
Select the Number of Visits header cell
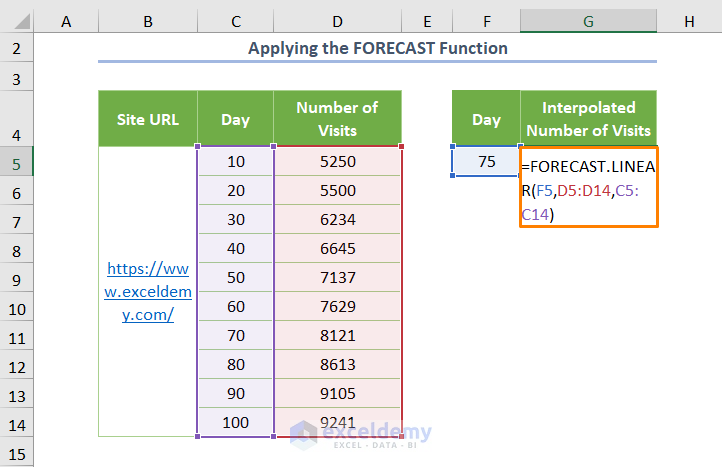(337, 119)
